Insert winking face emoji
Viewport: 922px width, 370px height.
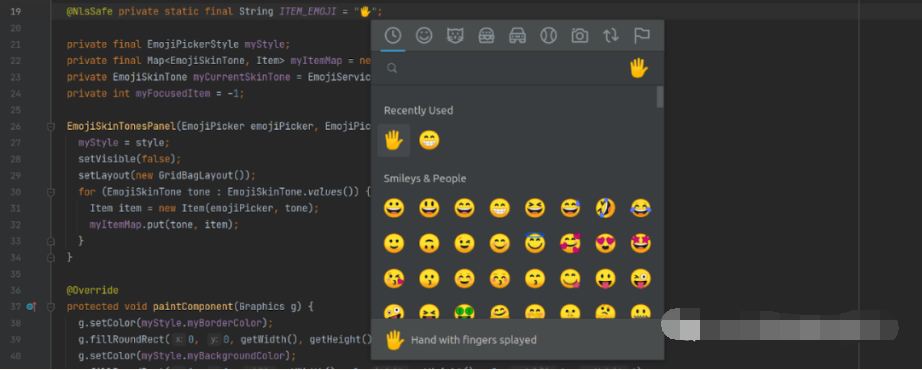tap(465, 244)
